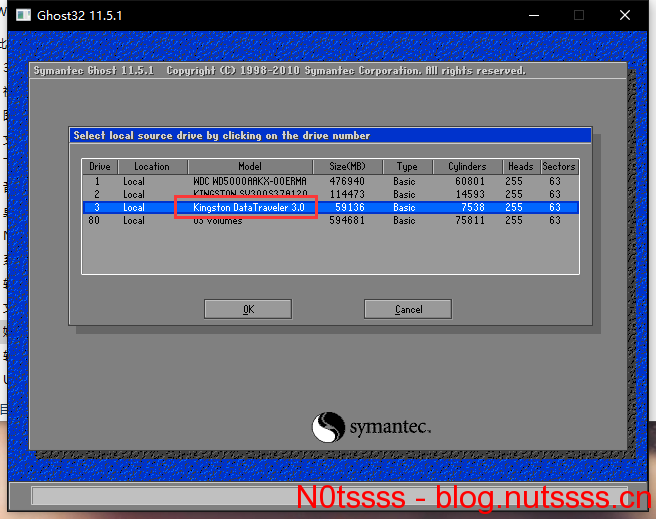Click the Kingston DataTraveler 3.0 model cell

pos(249,207)
